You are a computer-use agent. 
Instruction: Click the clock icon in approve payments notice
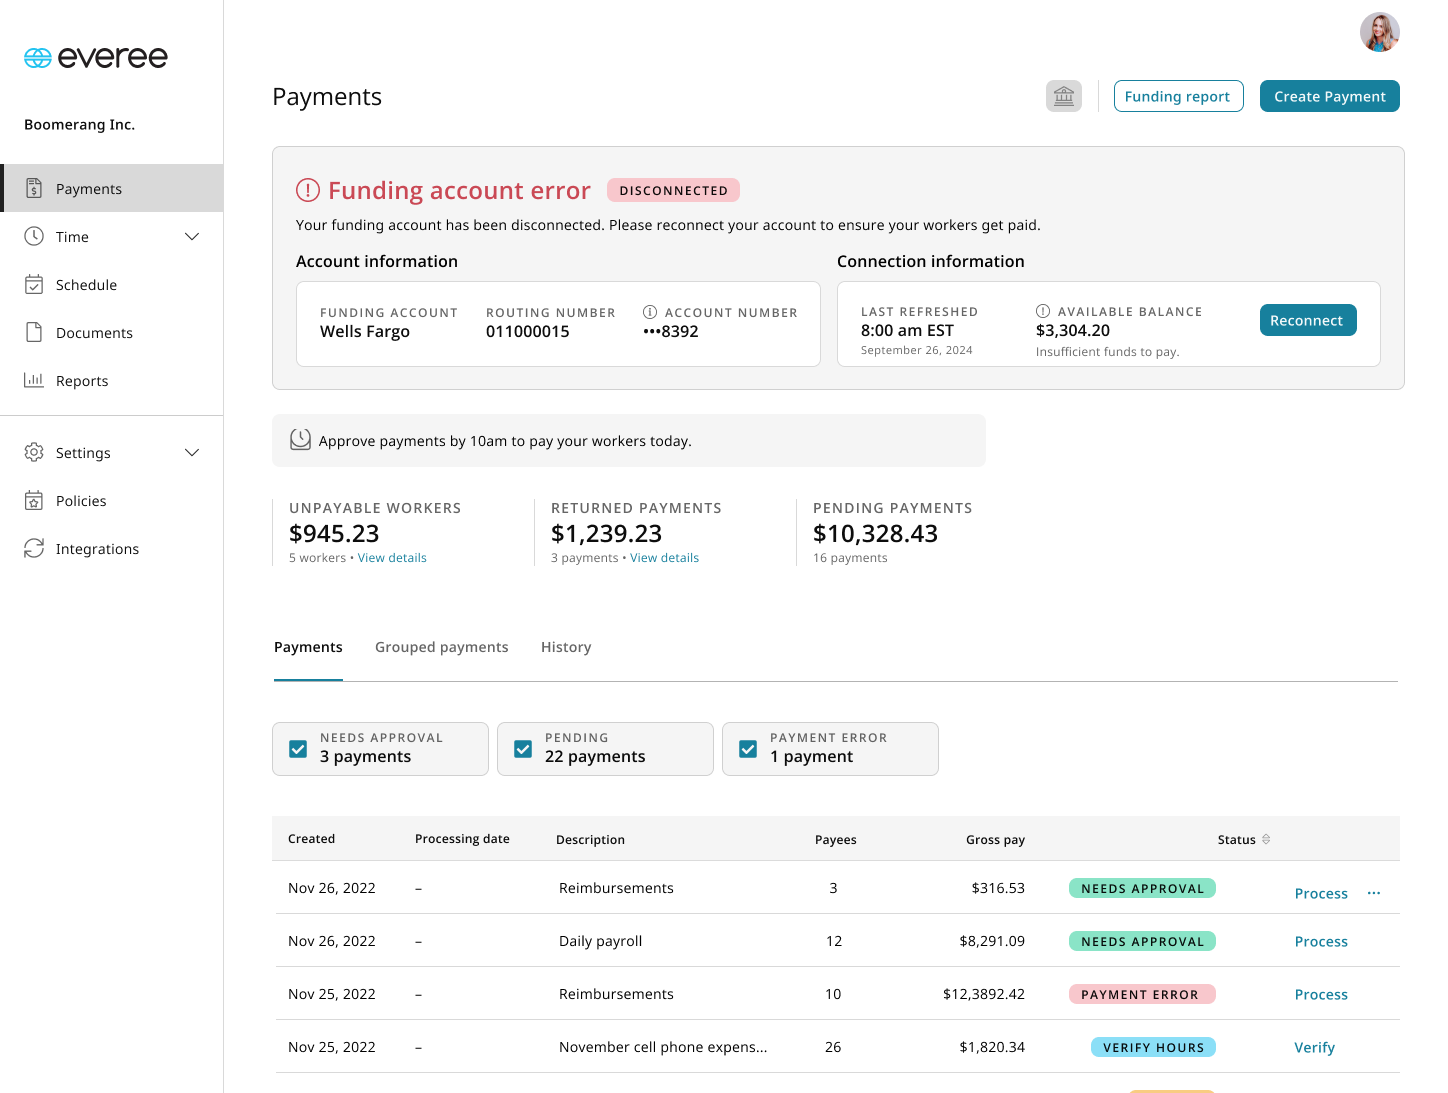point(300,440)
